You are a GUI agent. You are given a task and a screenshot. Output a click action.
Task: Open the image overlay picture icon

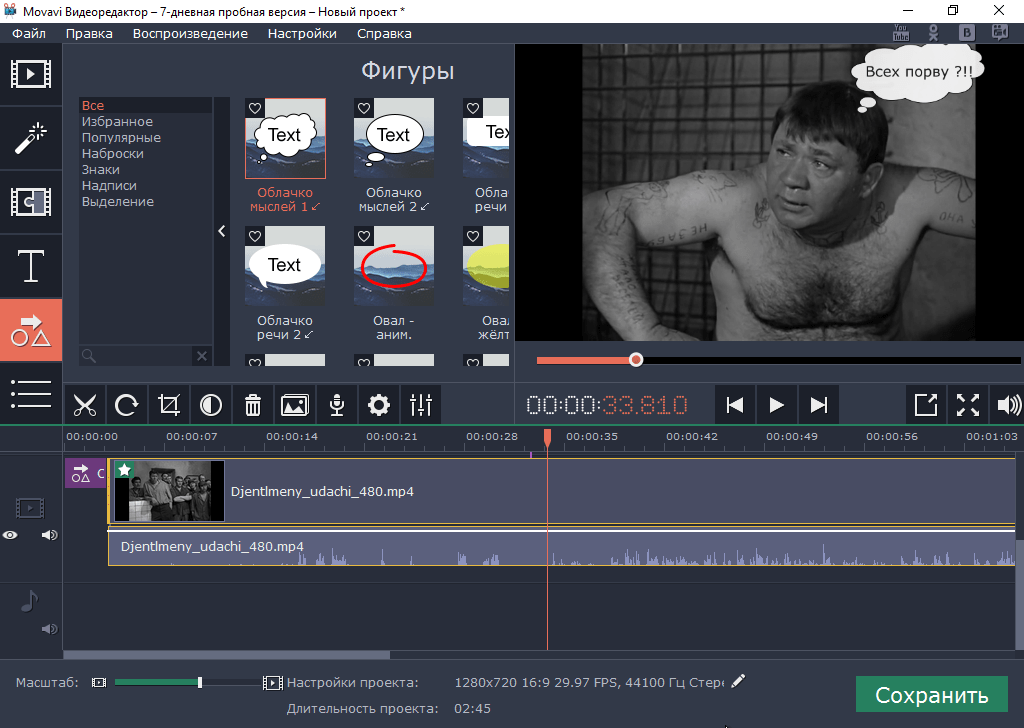[295, 405]
